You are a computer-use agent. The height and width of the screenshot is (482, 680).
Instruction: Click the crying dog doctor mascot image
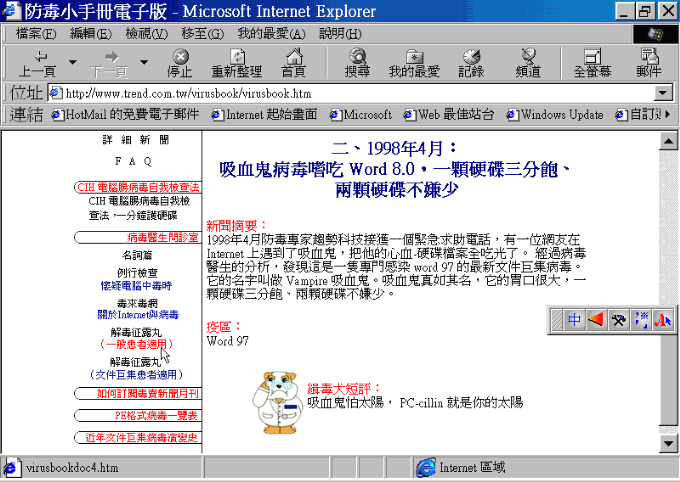(x=278, y=402)
